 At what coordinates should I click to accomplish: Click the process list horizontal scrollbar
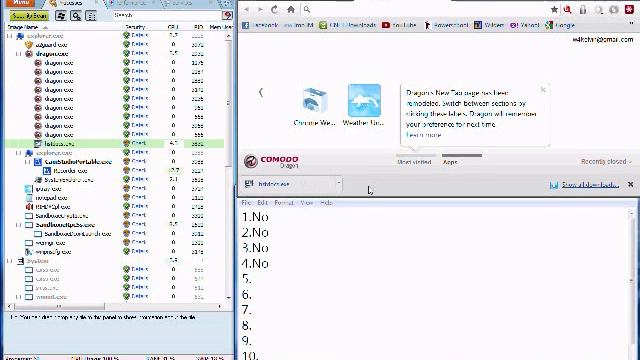pyautogui.click(x=114, y=306)
